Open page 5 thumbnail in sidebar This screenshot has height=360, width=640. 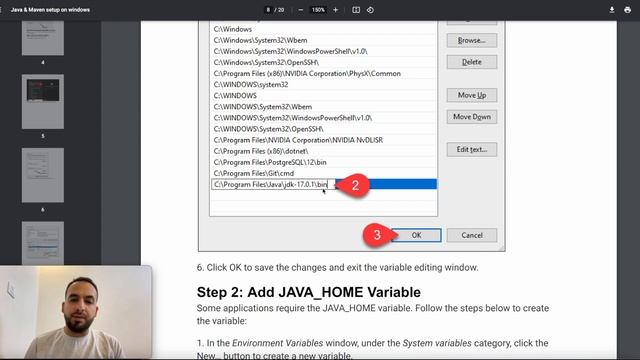(x=43, y=102)
